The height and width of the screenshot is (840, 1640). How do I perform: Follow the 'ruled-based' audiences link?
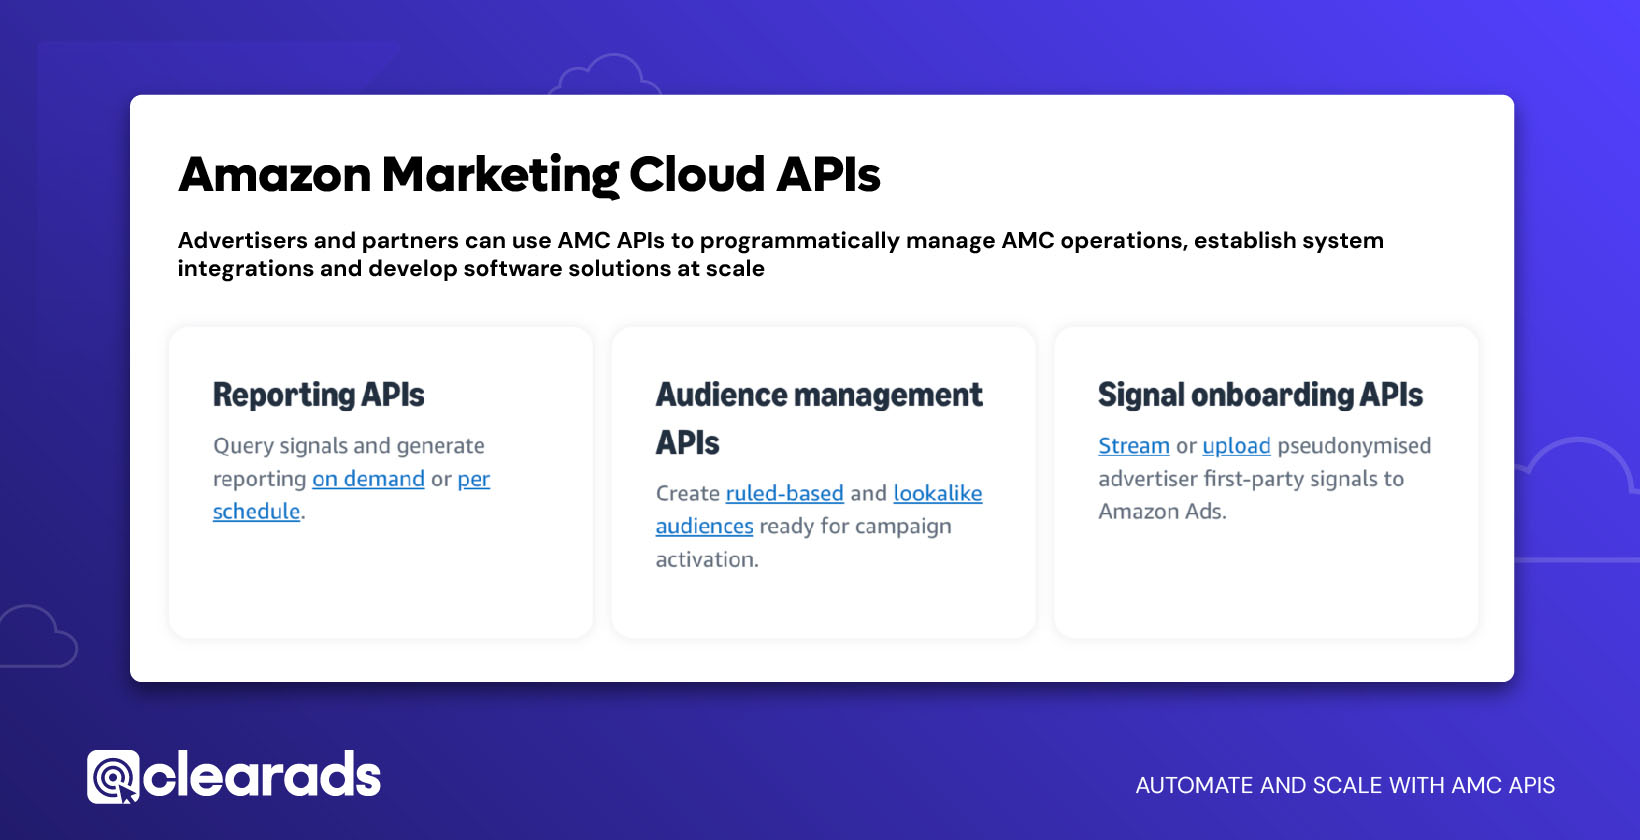[784, 493]
